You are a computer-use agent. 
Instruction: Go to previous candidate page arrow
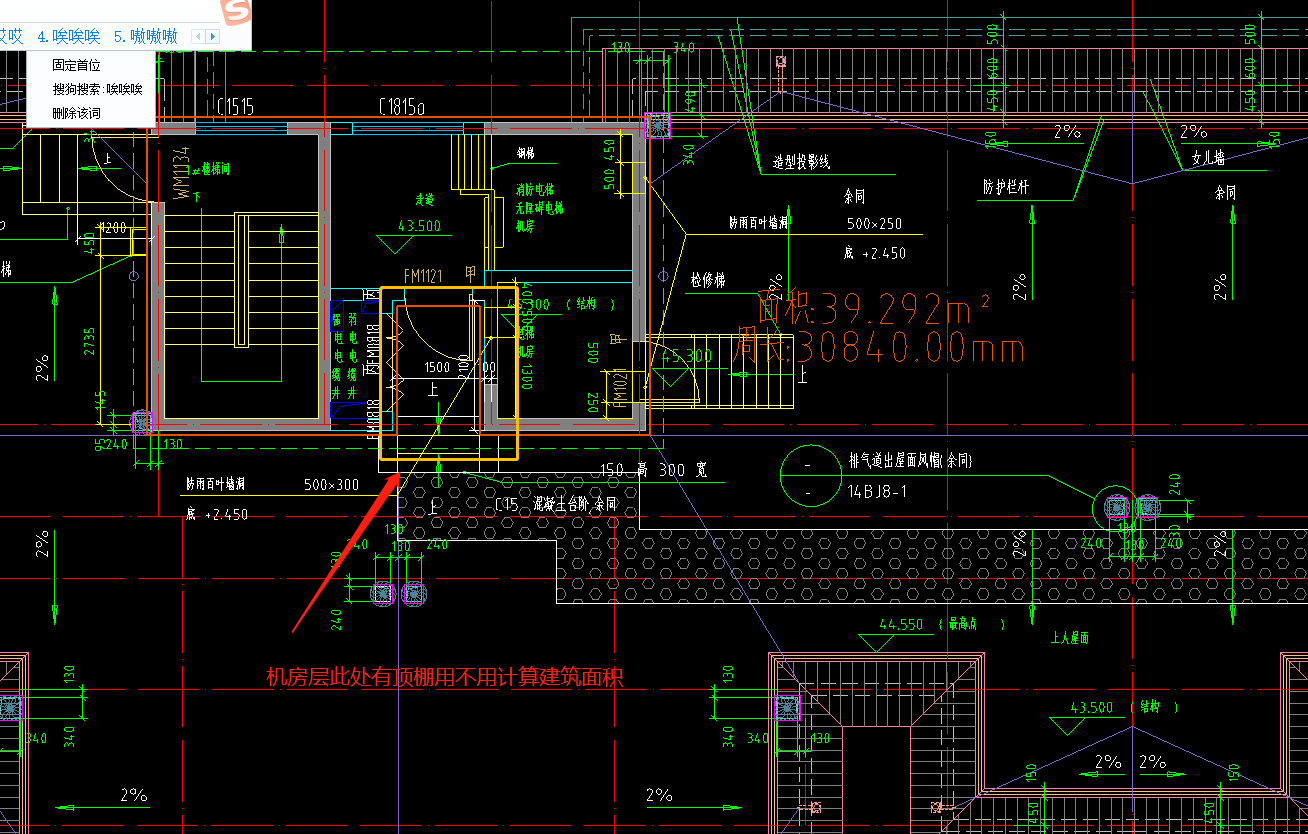click(198, 37)
